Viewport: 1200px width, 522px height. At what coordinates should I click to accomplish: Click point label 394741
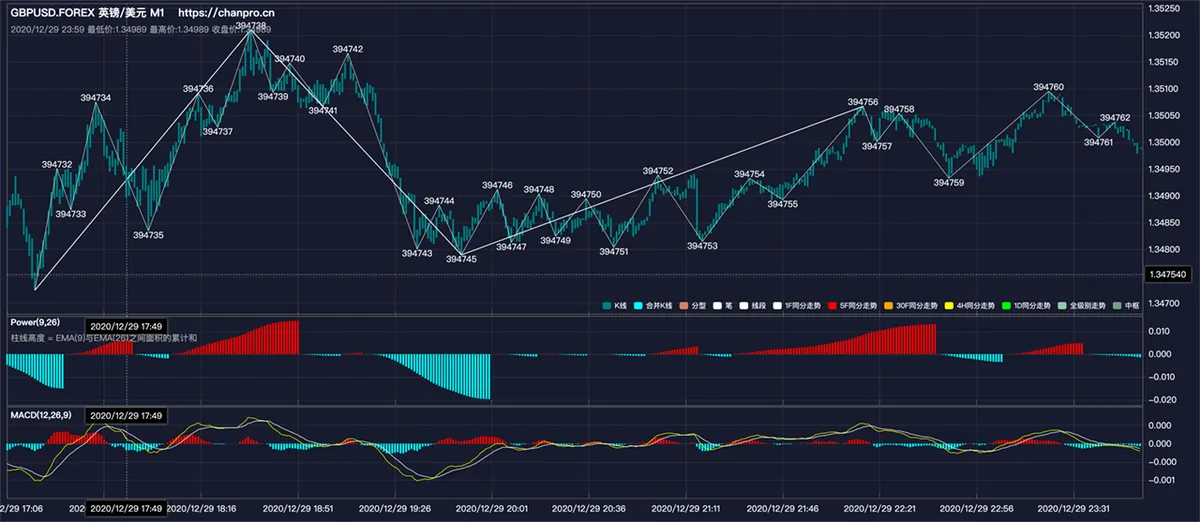[x=322, y=110]
